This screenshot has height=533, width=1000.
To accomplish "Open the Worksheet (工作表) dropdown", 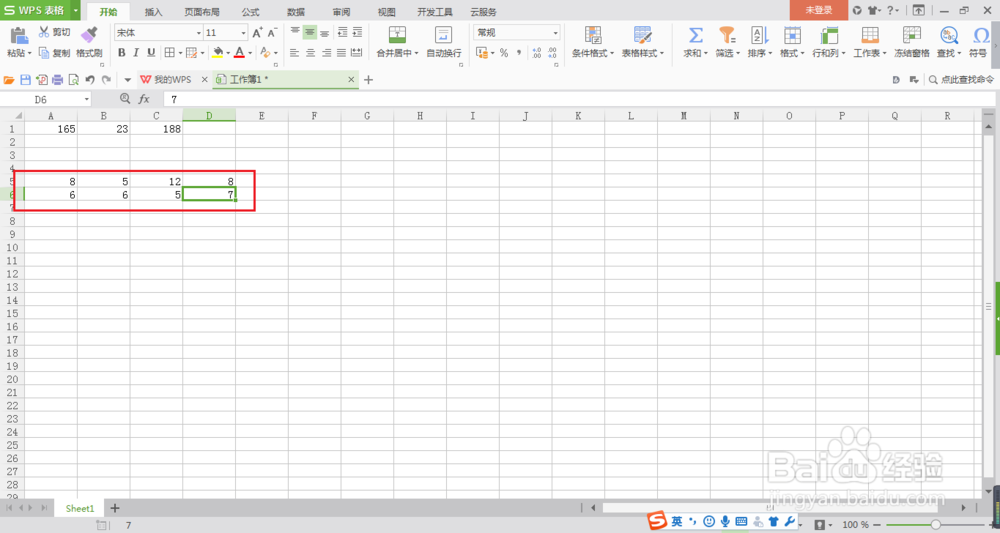I will (x=870, y=42).
